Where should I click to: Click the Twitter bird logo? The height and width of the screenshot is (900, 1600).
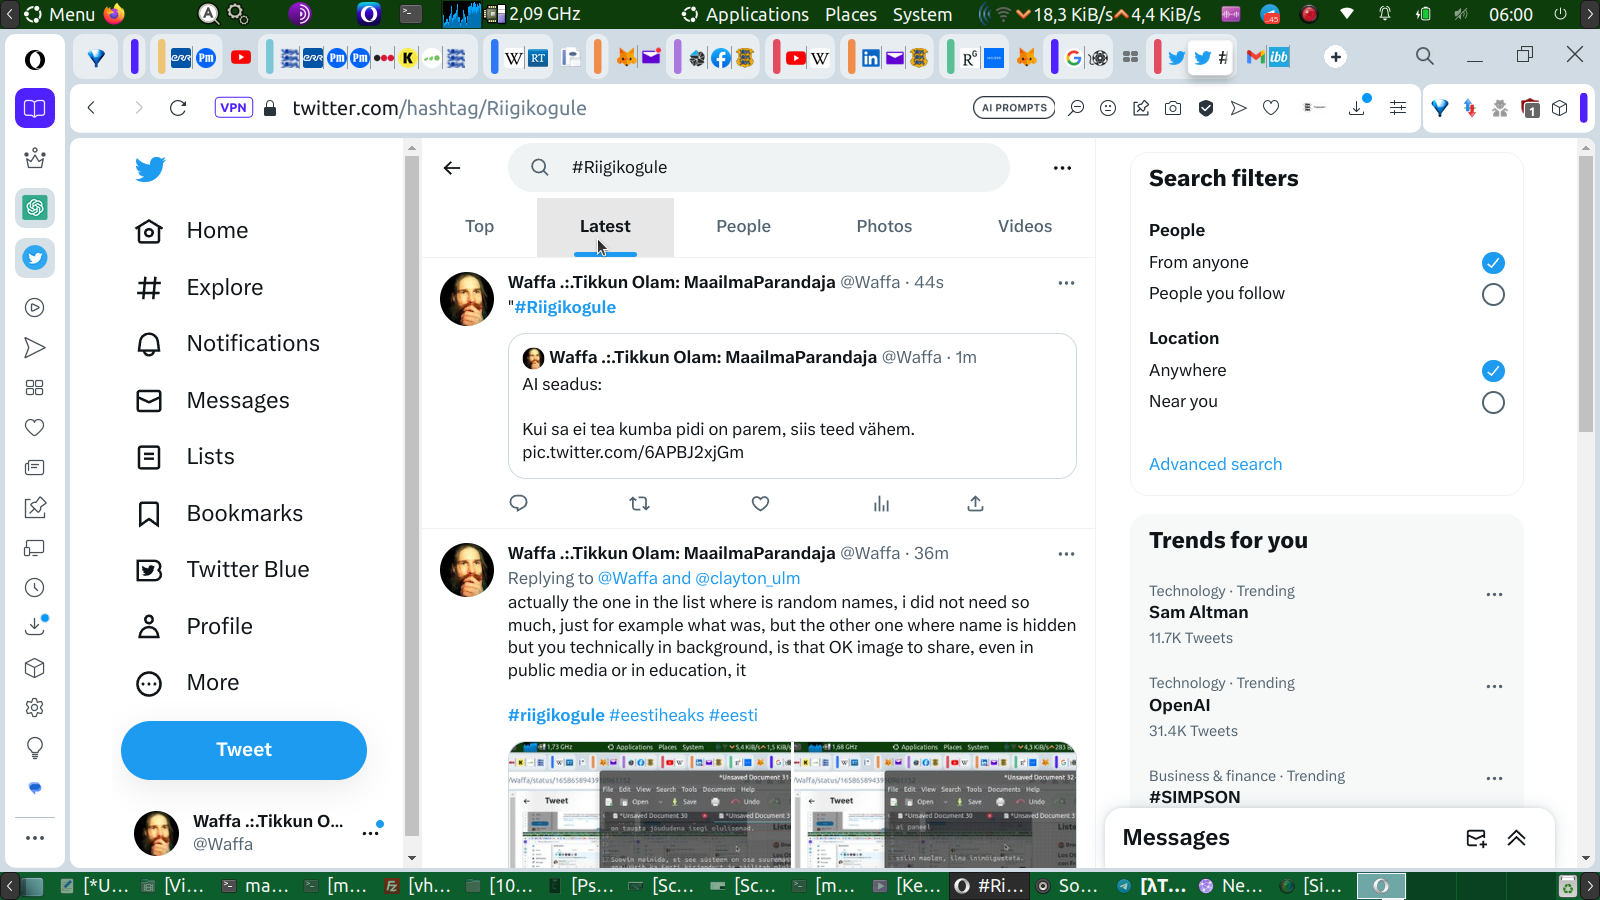(150, 169)
